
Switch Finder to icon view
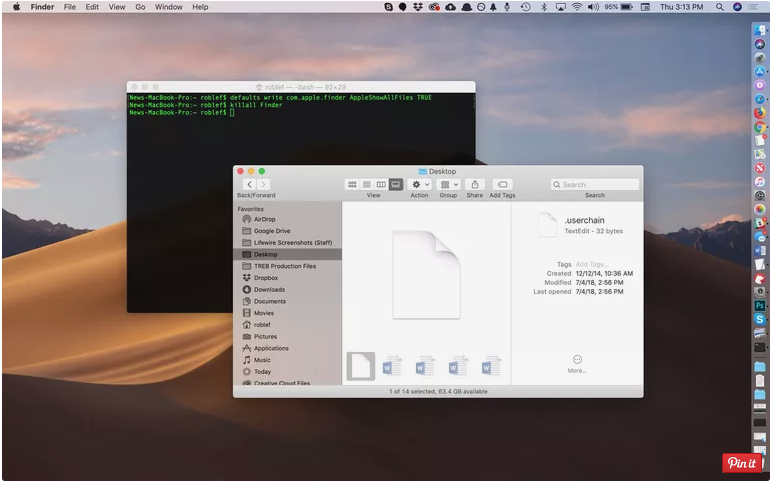click(352, 184)
